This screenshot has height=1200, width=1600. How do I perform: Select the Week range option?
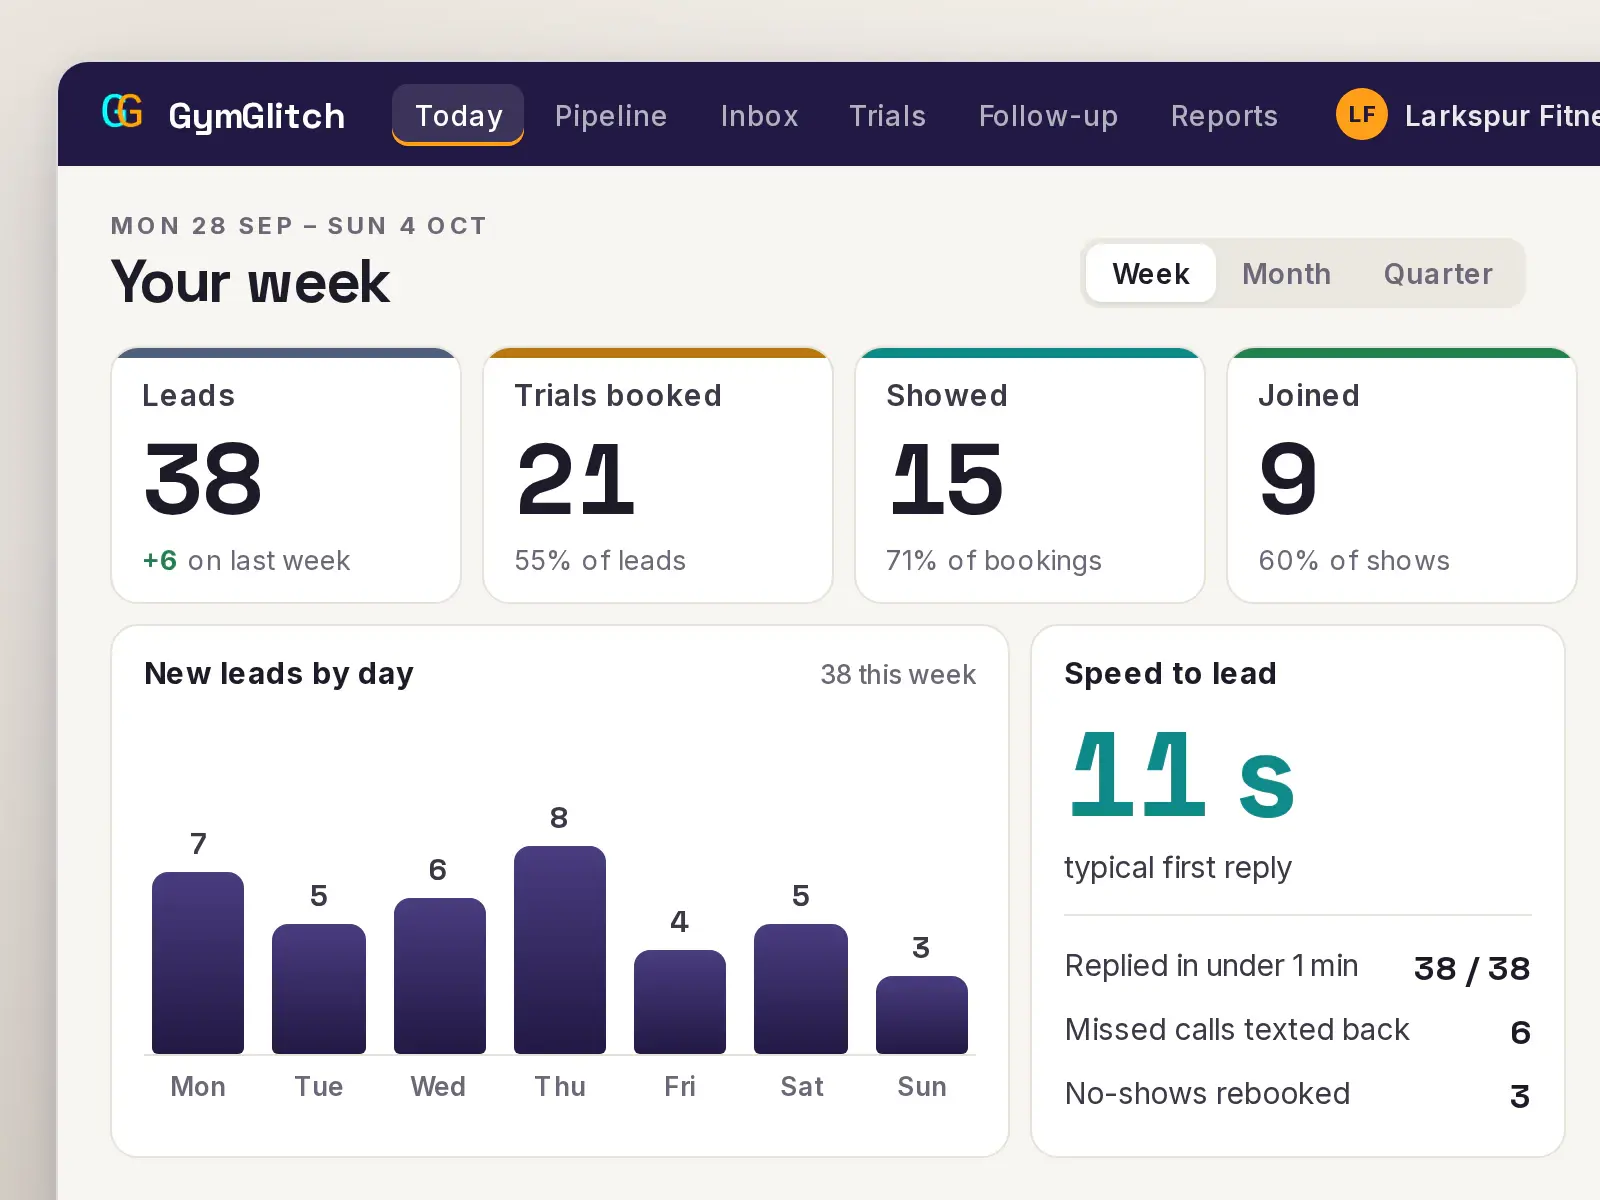(1151, 273)
